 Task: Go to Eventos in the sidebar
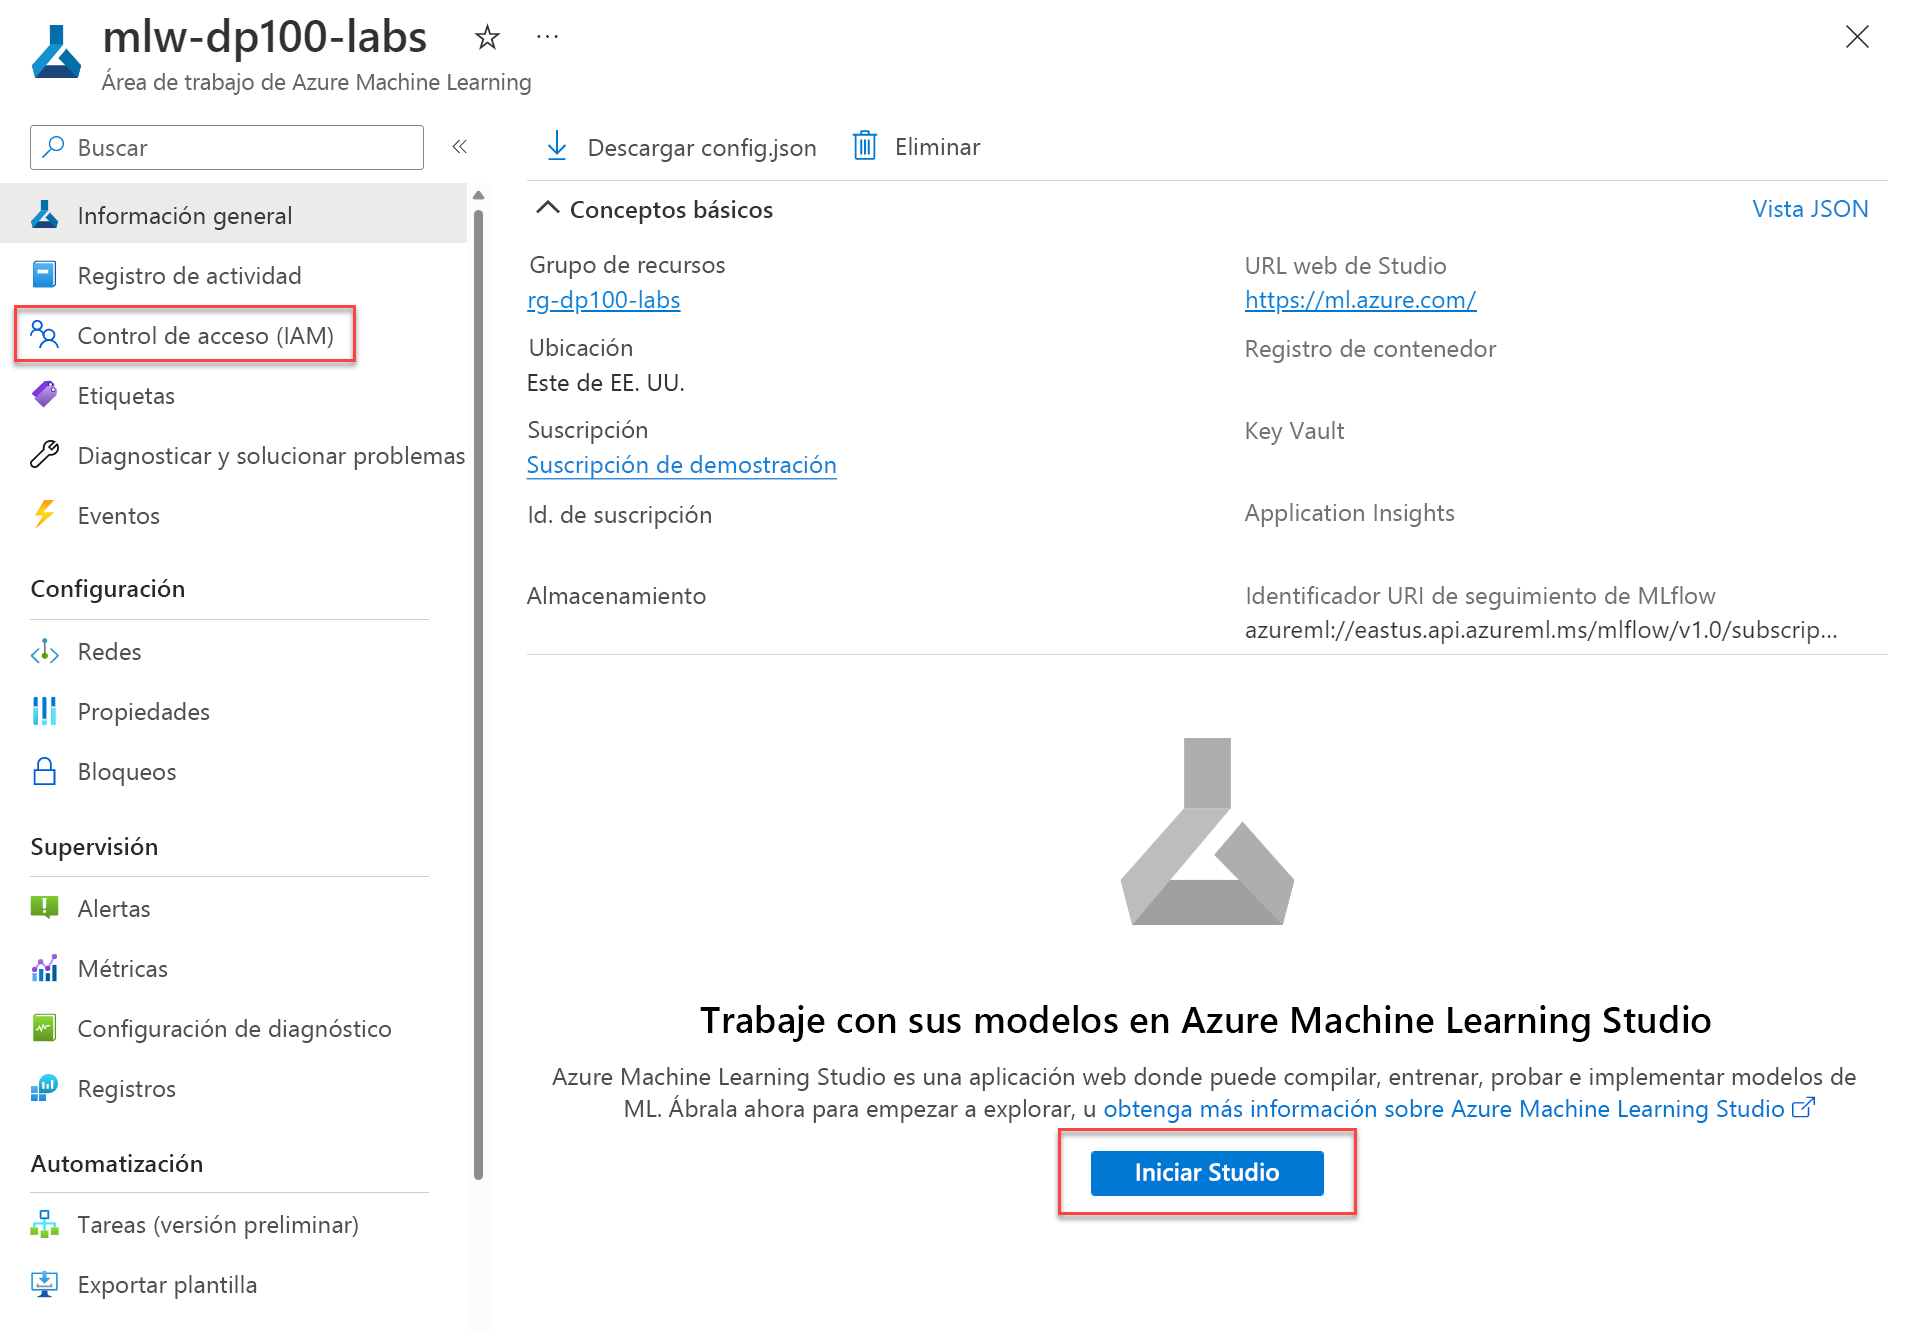coord(234,515)
